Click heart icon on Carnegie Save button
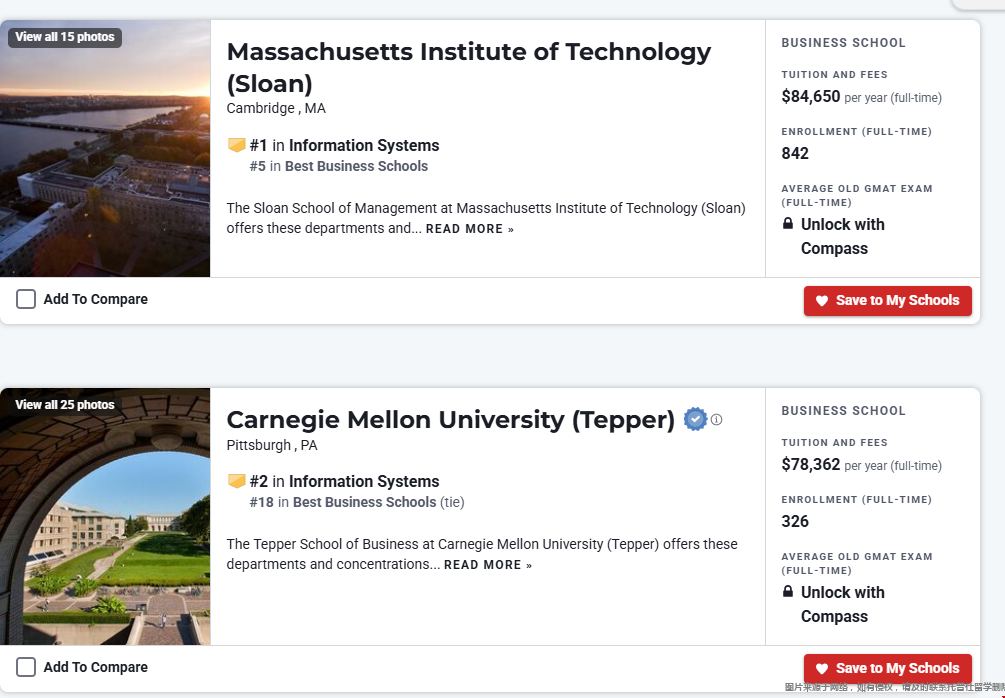The height and width of the screenshot is (698, 1005). 822,669
